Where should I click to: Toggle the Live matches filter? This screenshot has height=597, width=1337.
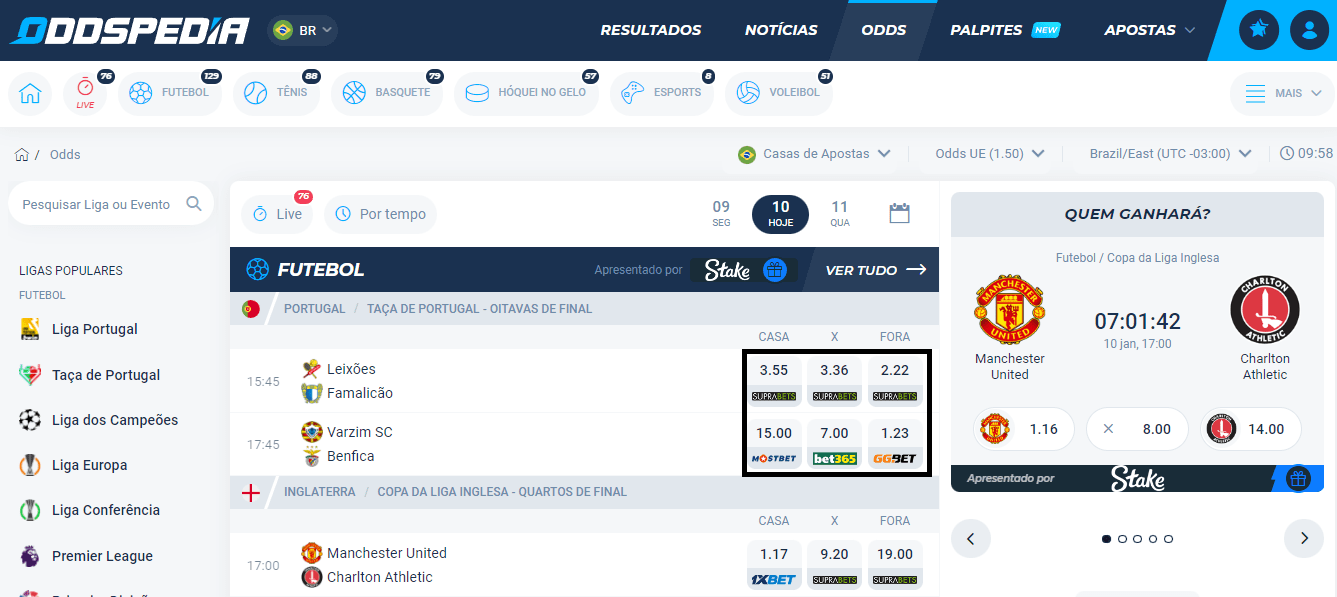pyautogui.click(x=277, y=214)
